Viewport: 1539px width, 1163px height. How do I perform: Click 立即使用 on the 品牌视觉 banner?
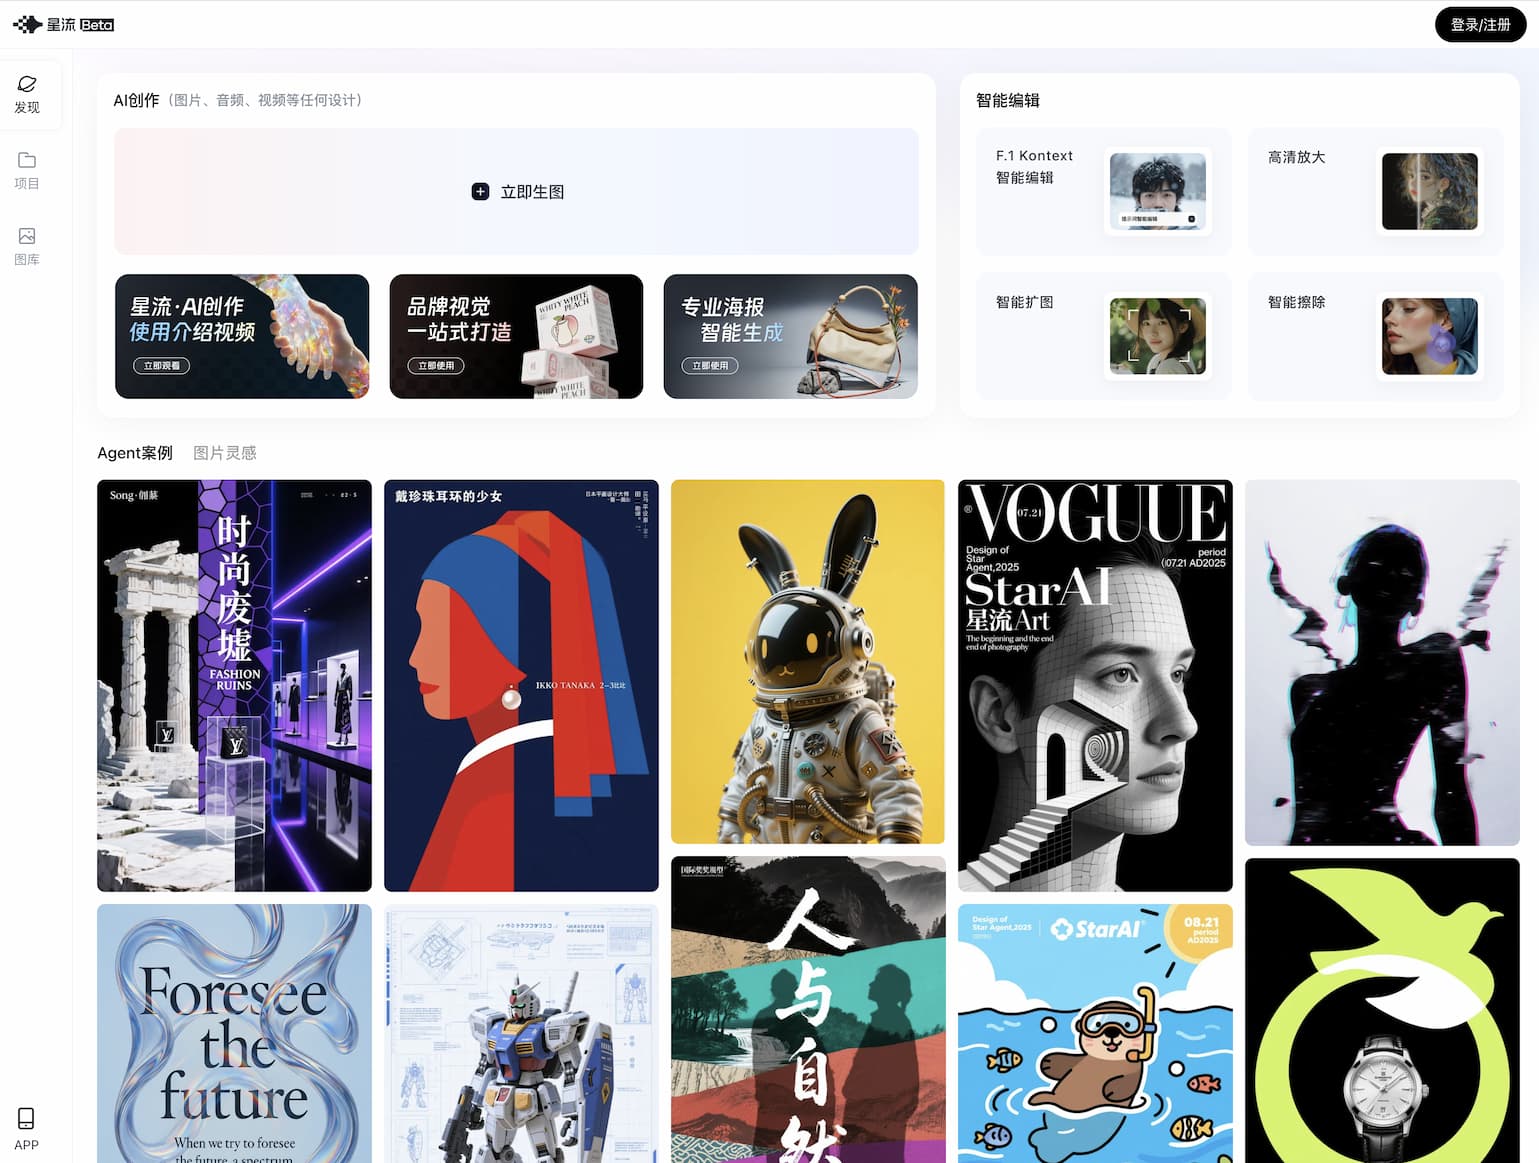tap(436, 366)
